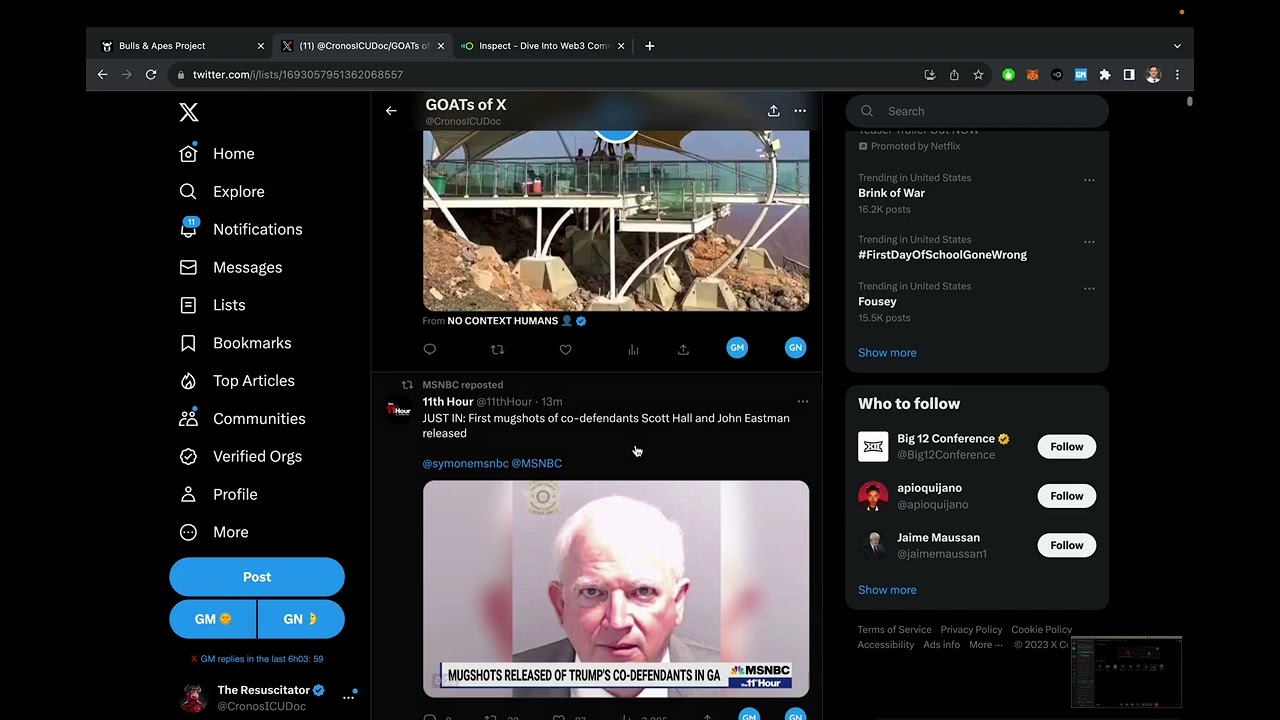View analytics for NO CONTEXT HUMANS tweet
This screenshot has height=720, width=1280.
(x=633, y=349)
